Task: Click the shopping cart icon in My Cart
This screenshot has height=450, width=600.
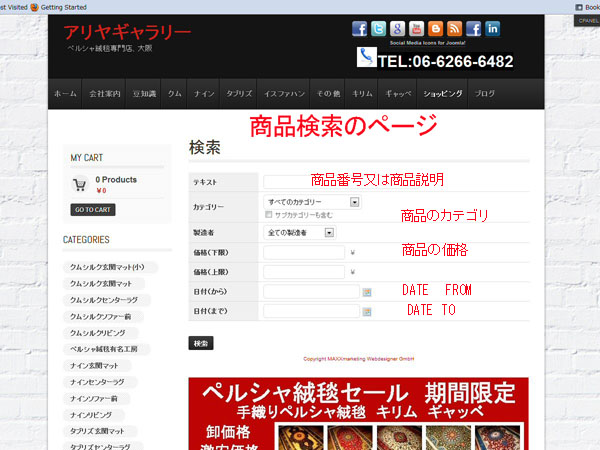Action: click(79, 185)
